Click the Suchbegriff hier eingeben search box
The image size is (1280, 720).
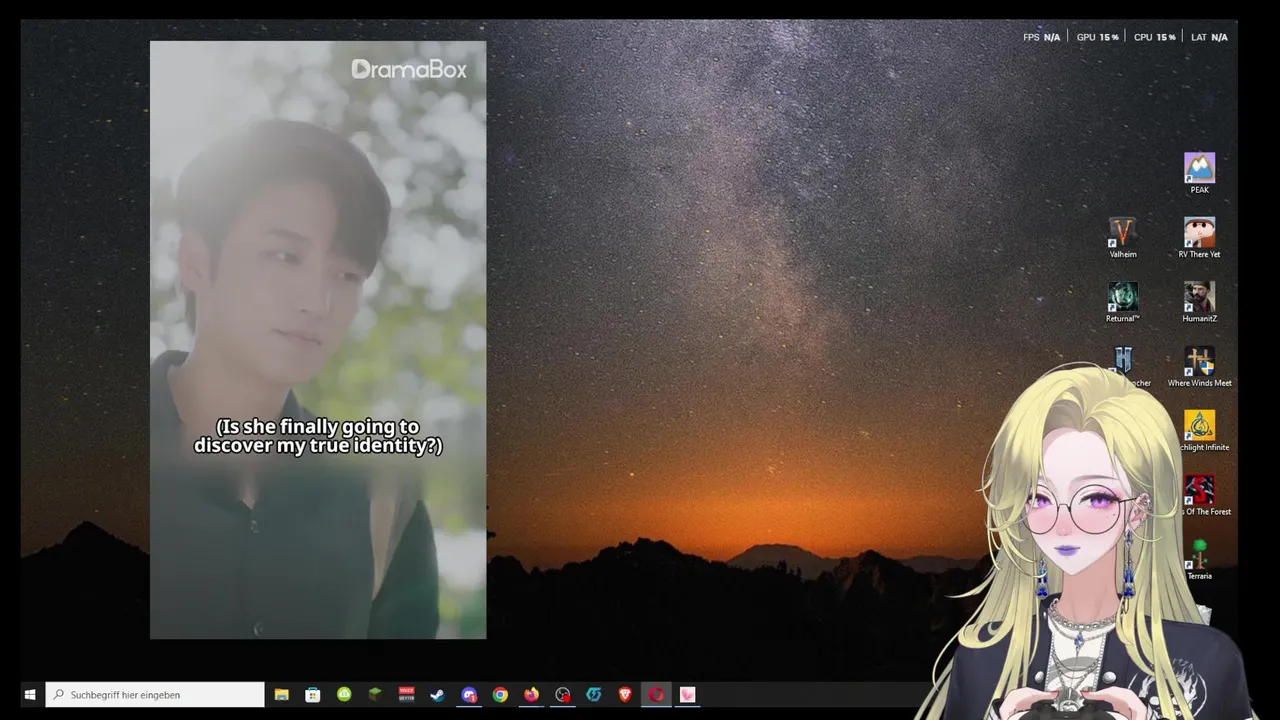(x=155, y=695)
